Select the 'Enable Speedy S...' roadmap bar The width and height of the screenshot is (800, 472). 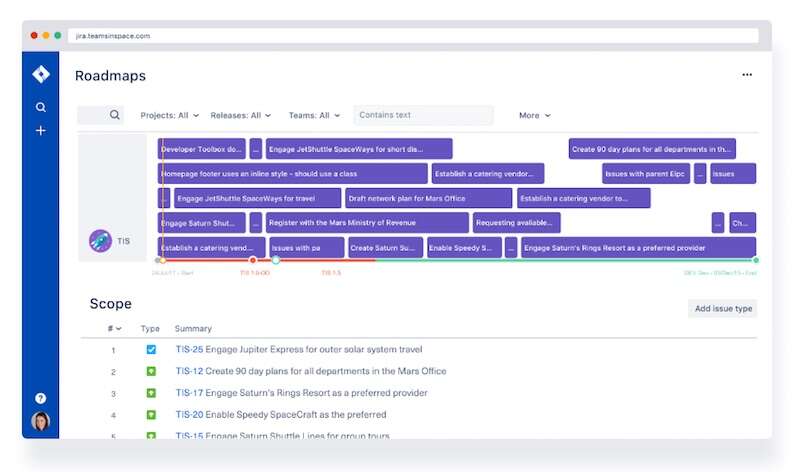[x=464, y=247]
